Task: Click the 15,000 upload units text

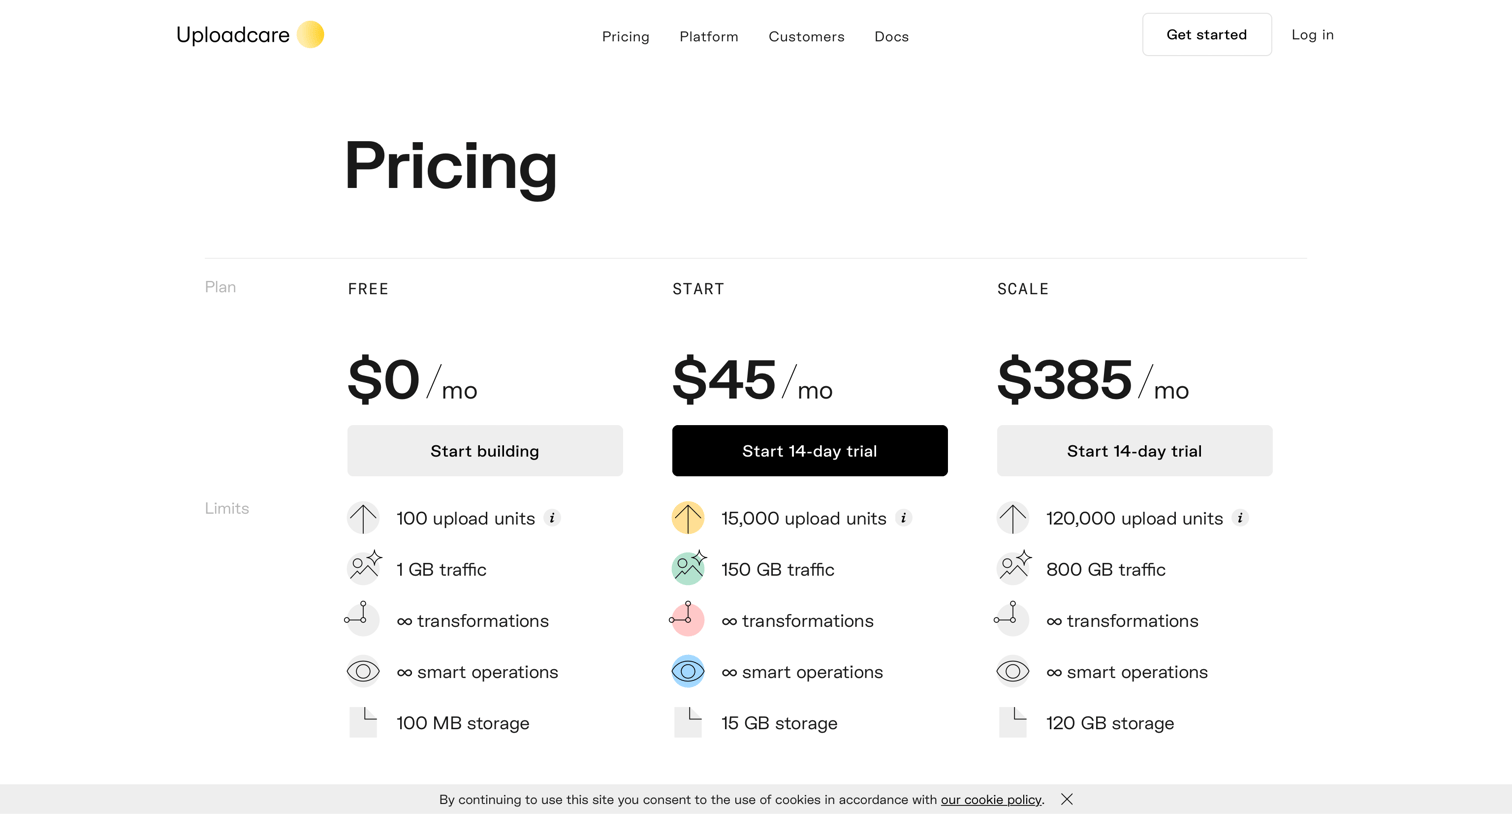Action: click(804, 518)
